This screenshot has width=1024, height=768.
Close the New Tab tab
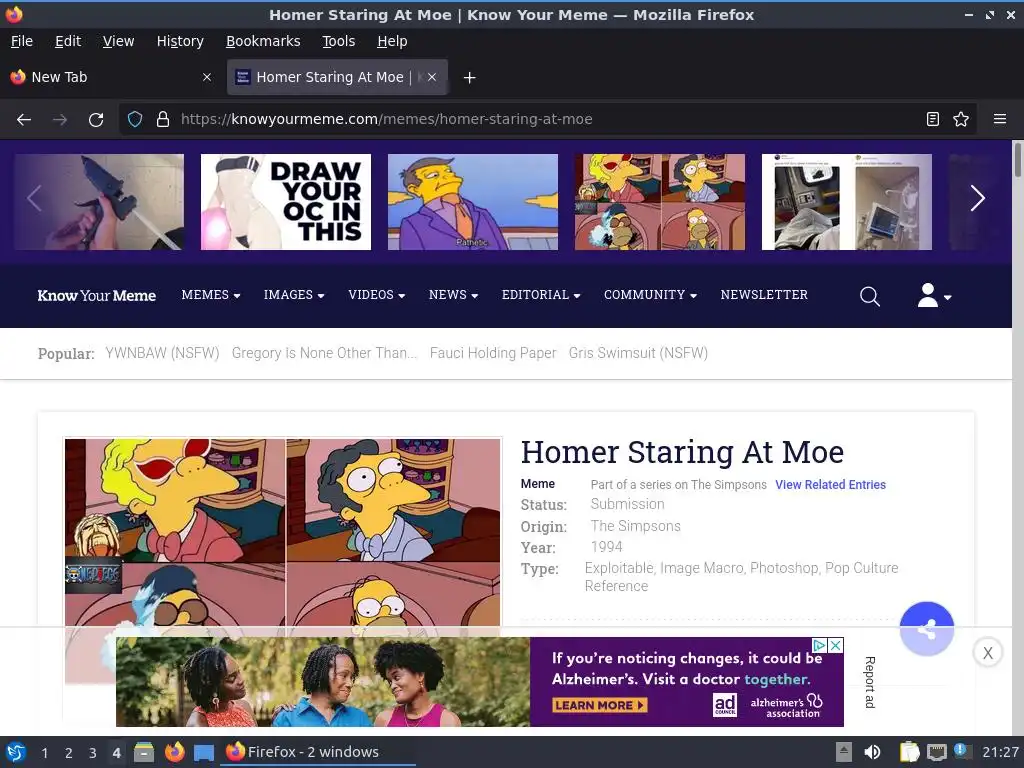tap(207, 77)
